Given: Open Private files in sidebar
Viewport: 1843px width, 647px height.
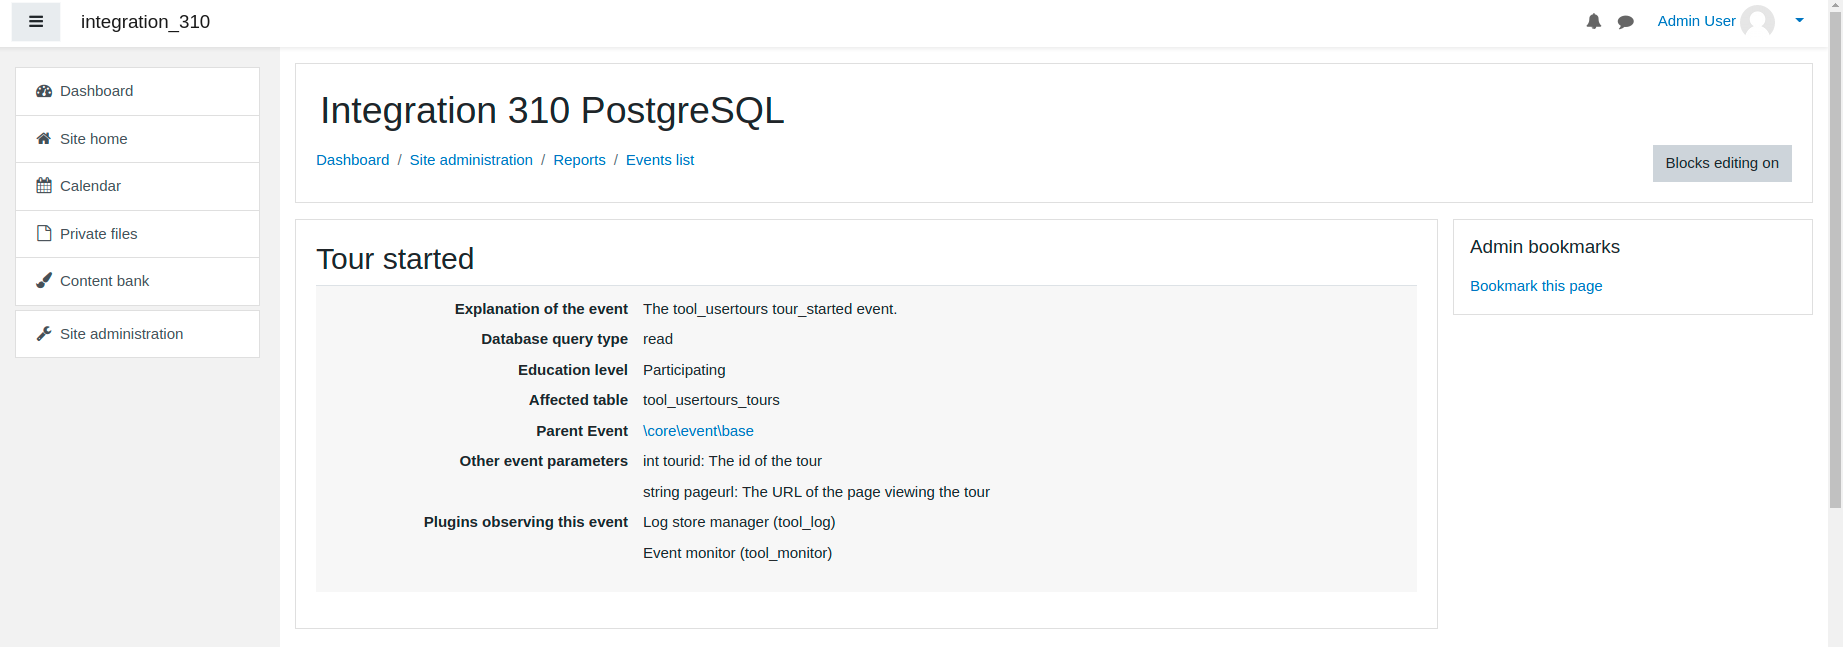Looking at the screenshot, I should [x=138, y=234].
